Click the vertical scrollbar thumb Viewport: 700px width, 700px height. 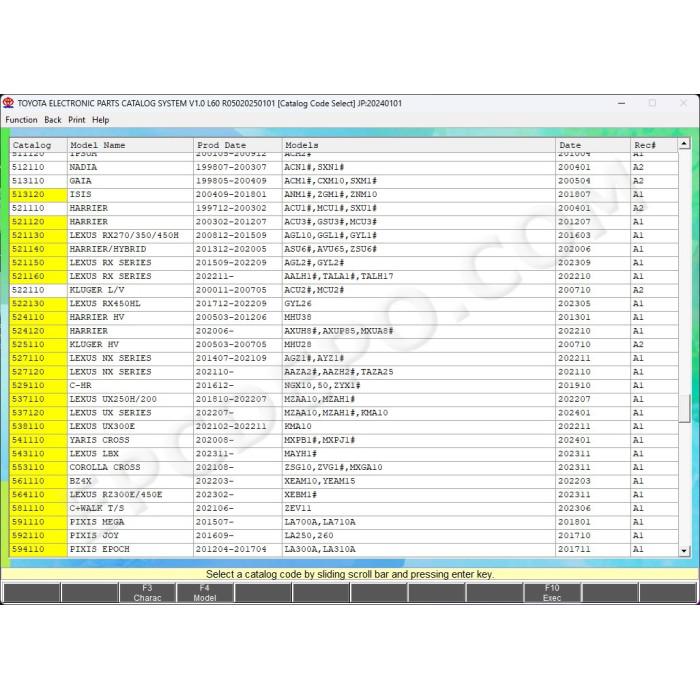(x=684, y=408)
